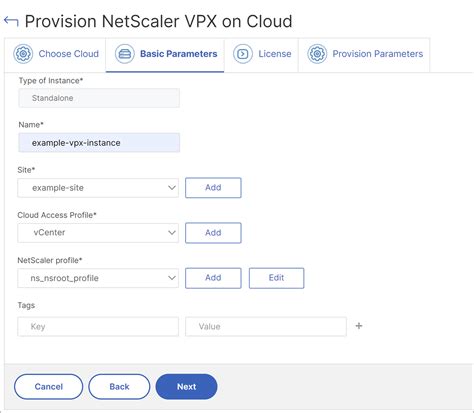Open the Provision Parameters tab
The height and width of the screenshot is (413, 474).
(364, 54)
